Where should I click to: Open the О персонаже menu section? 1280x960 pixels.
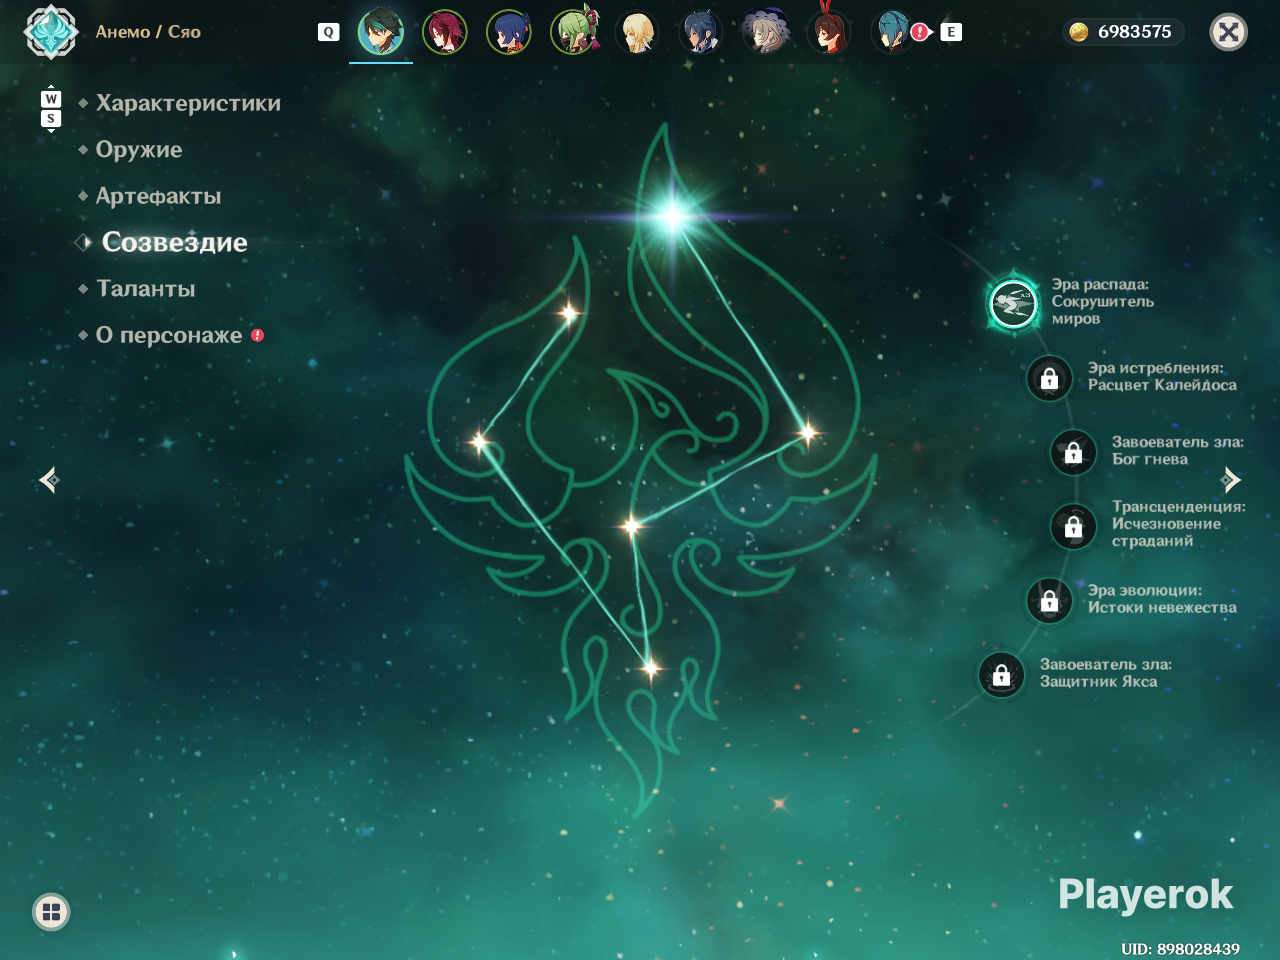pos(169,335)
